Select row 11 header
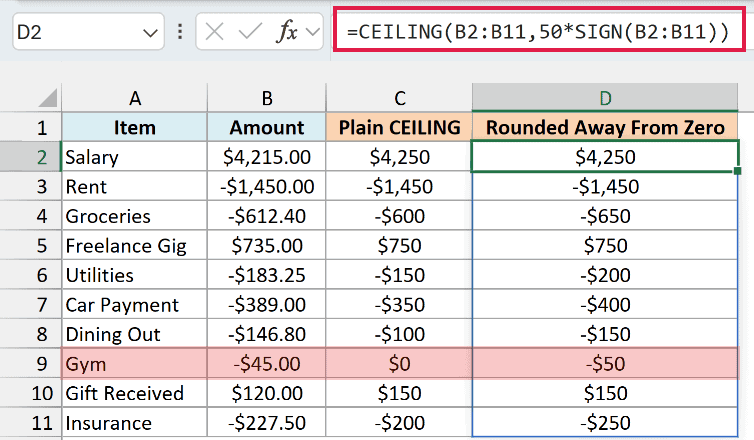The height and width of the screenshot is (440, 754). 31,423
